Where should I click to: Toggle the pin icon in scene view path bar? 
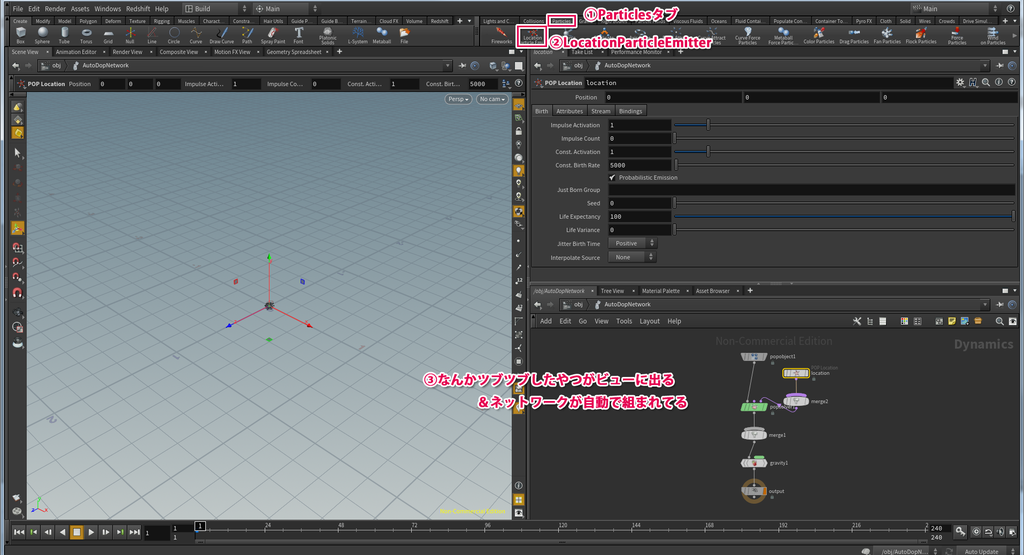tap(462, 65)
